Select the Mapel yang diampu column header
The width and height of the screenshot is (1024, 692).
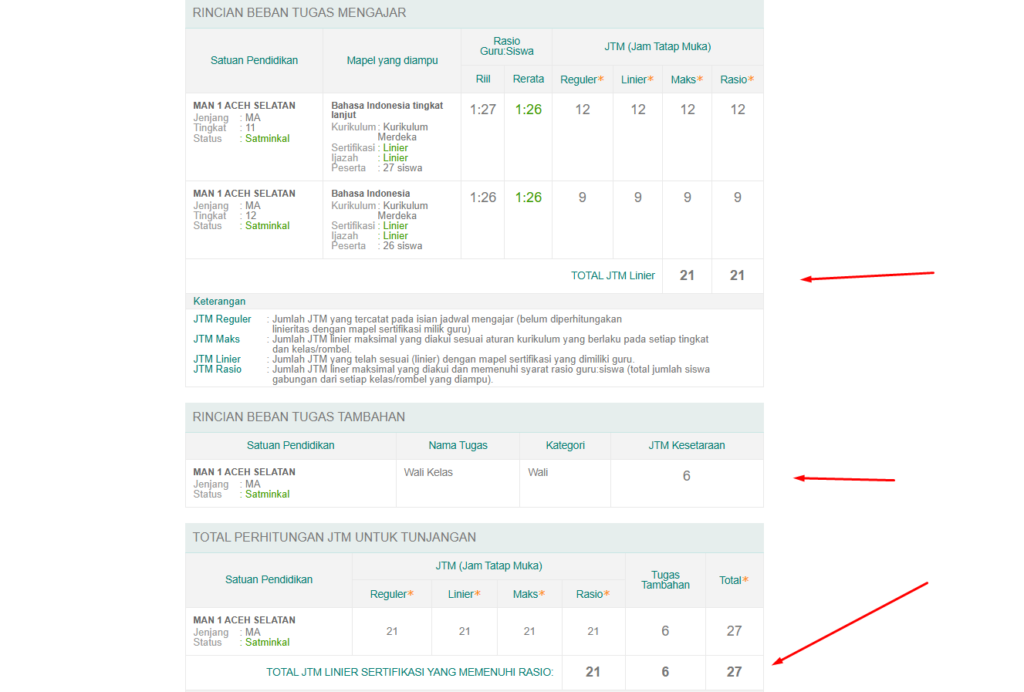click(392, 60)
